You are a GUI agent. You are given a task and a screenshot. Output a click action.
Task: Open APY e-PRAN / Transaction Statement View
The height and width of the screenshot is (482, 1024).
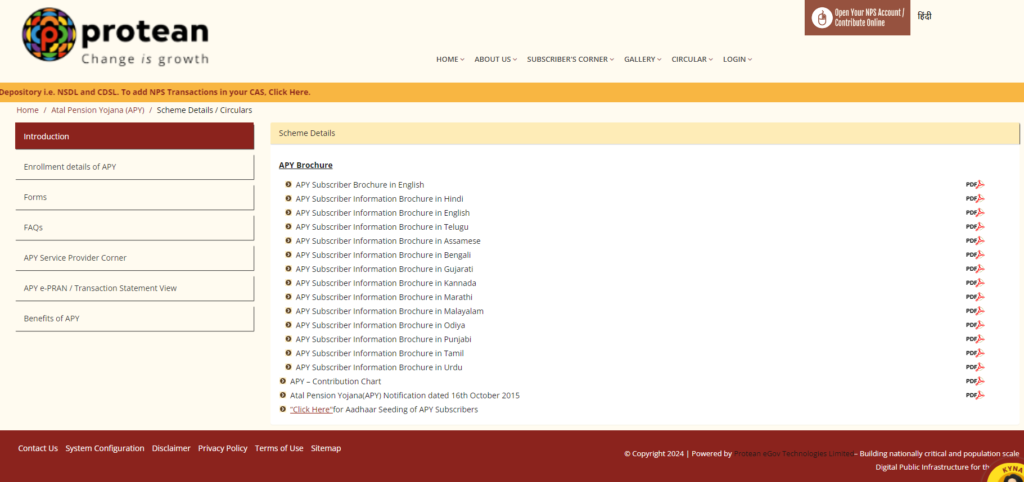135,288
